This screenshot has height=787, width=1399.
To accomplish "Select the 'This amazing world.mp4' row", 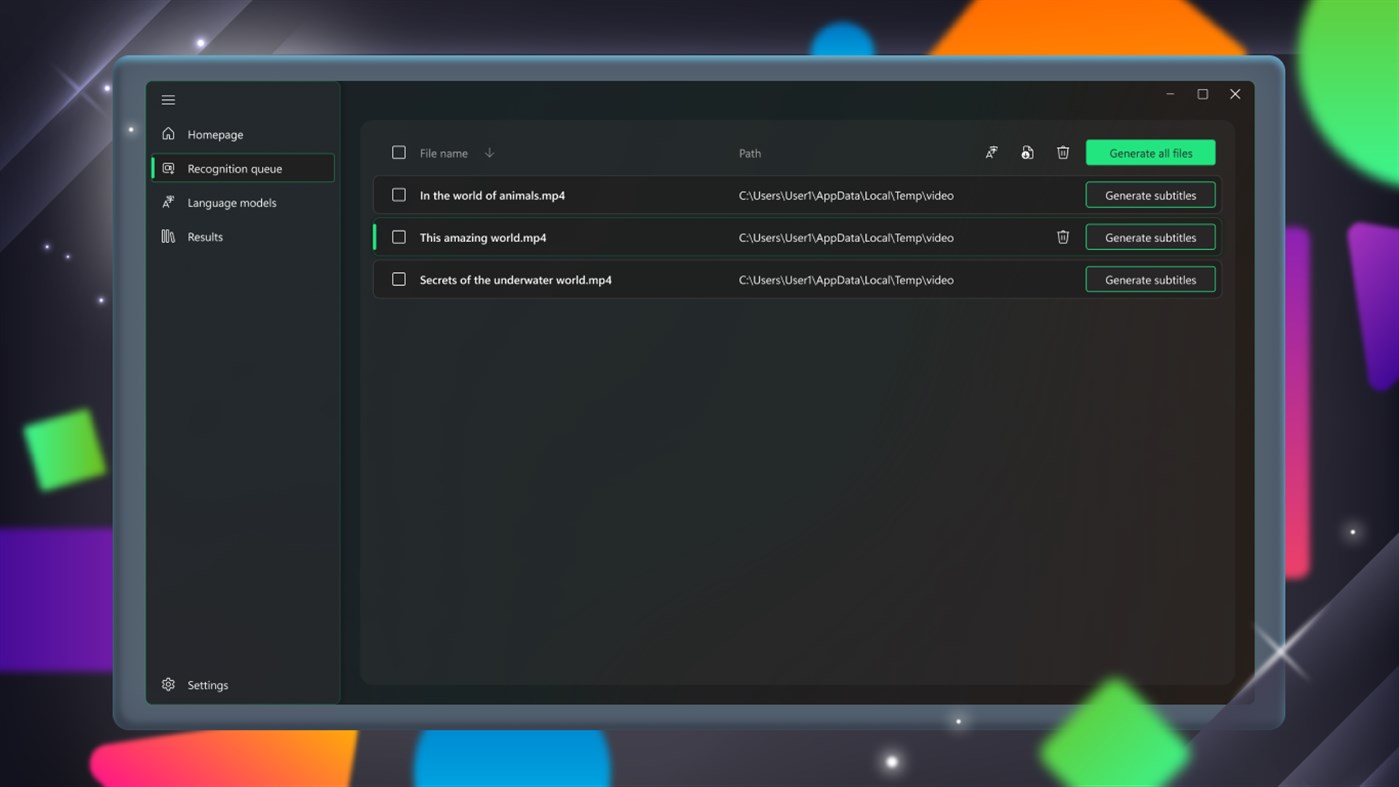I will coord(700,237).
